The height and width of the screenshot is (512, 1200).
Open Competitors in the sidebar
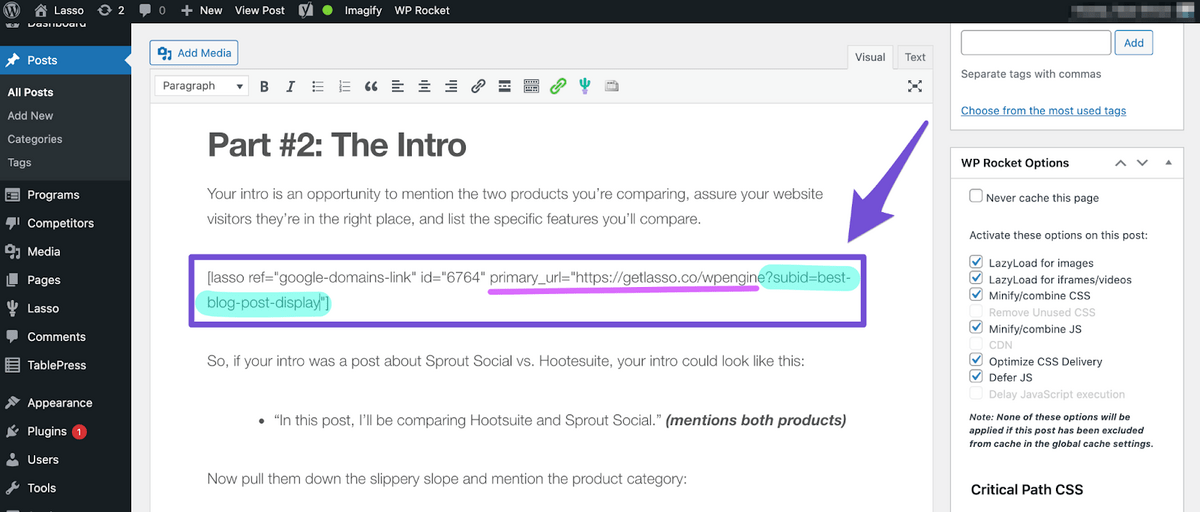[65, 223]
